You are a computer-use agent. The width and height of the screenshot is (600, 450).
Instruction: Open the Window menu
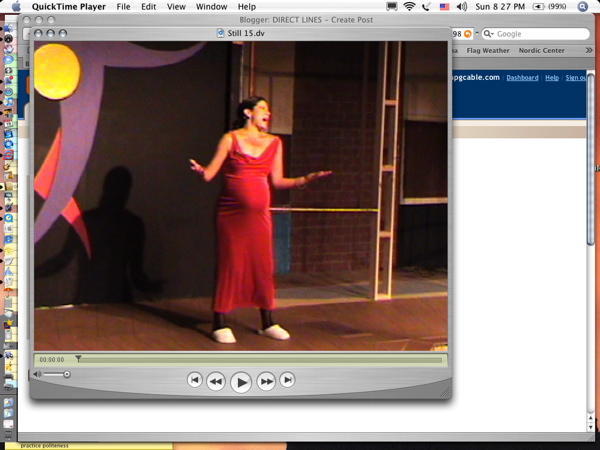[211, 7]
